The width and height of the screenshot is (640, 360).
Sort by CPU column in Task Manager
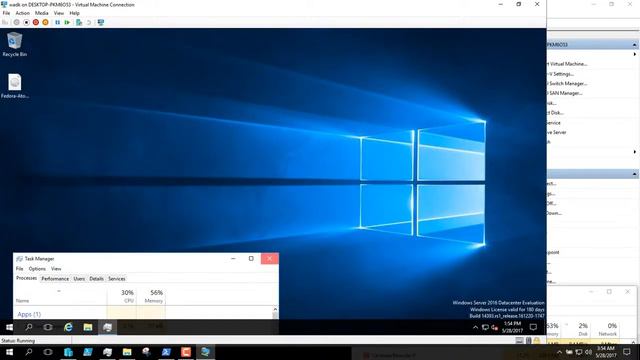point(122,296)
